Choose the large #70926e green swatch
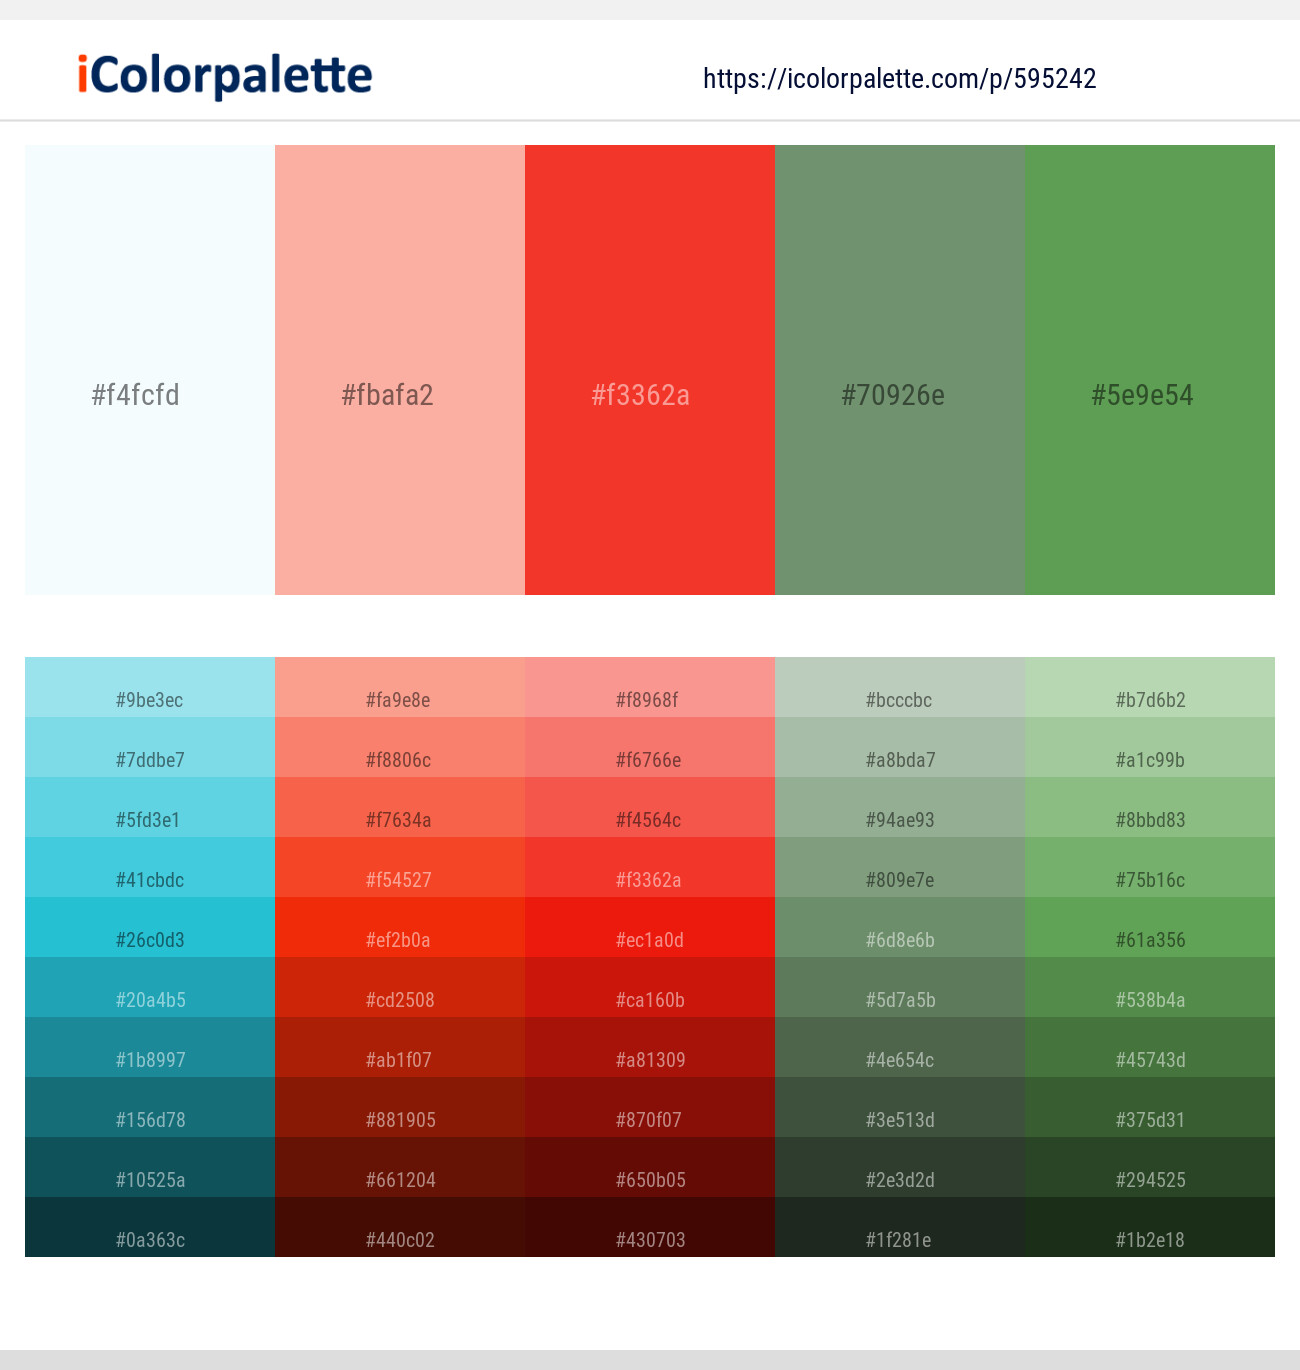 tap(900, 370)
